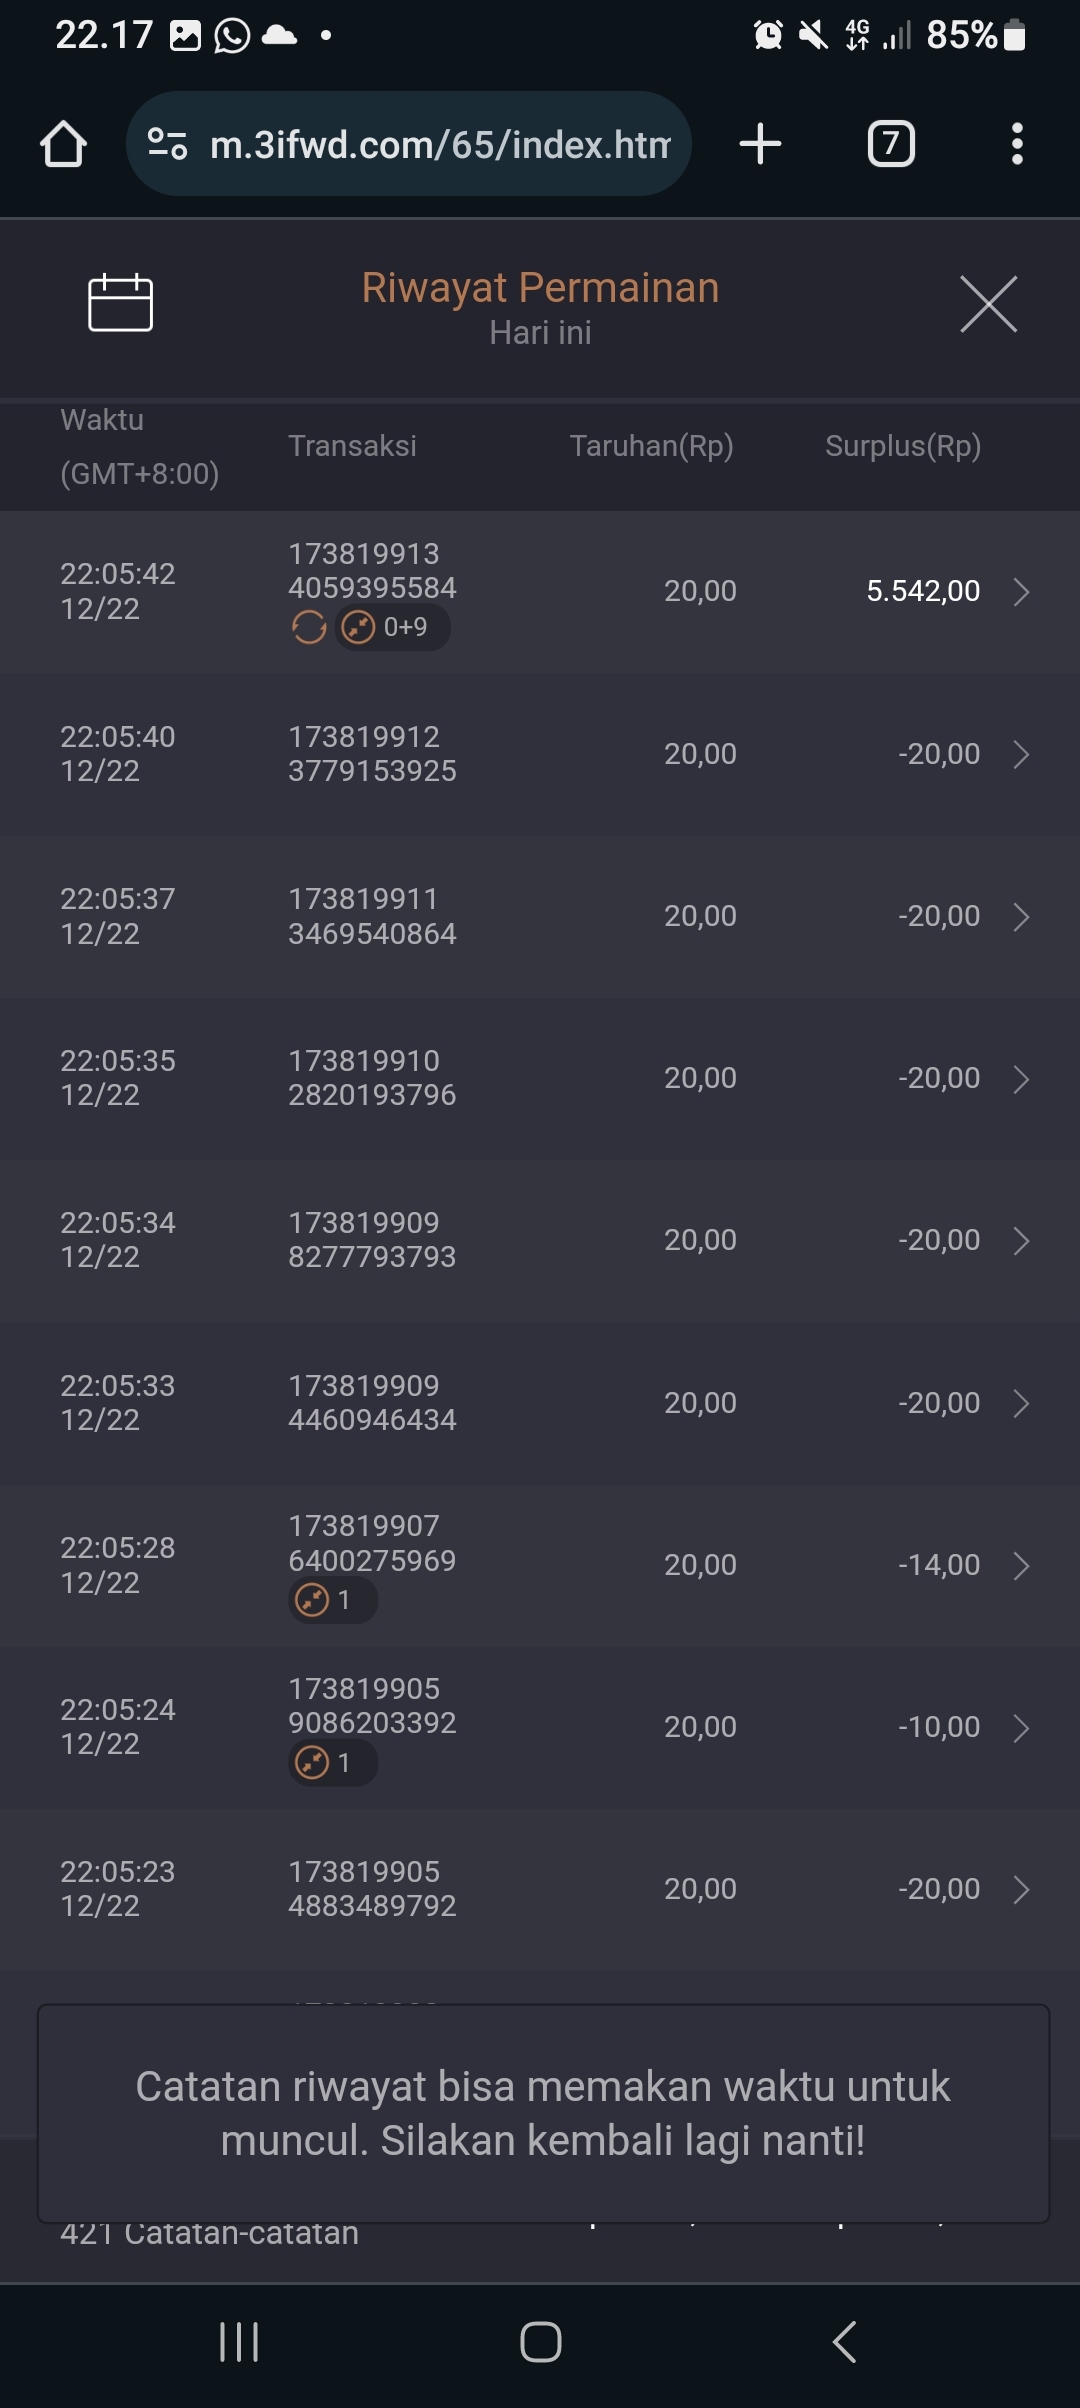Tap the browser home icon
The height and width of the screenshot is (2408, 1080).
(x=63, y=144)
